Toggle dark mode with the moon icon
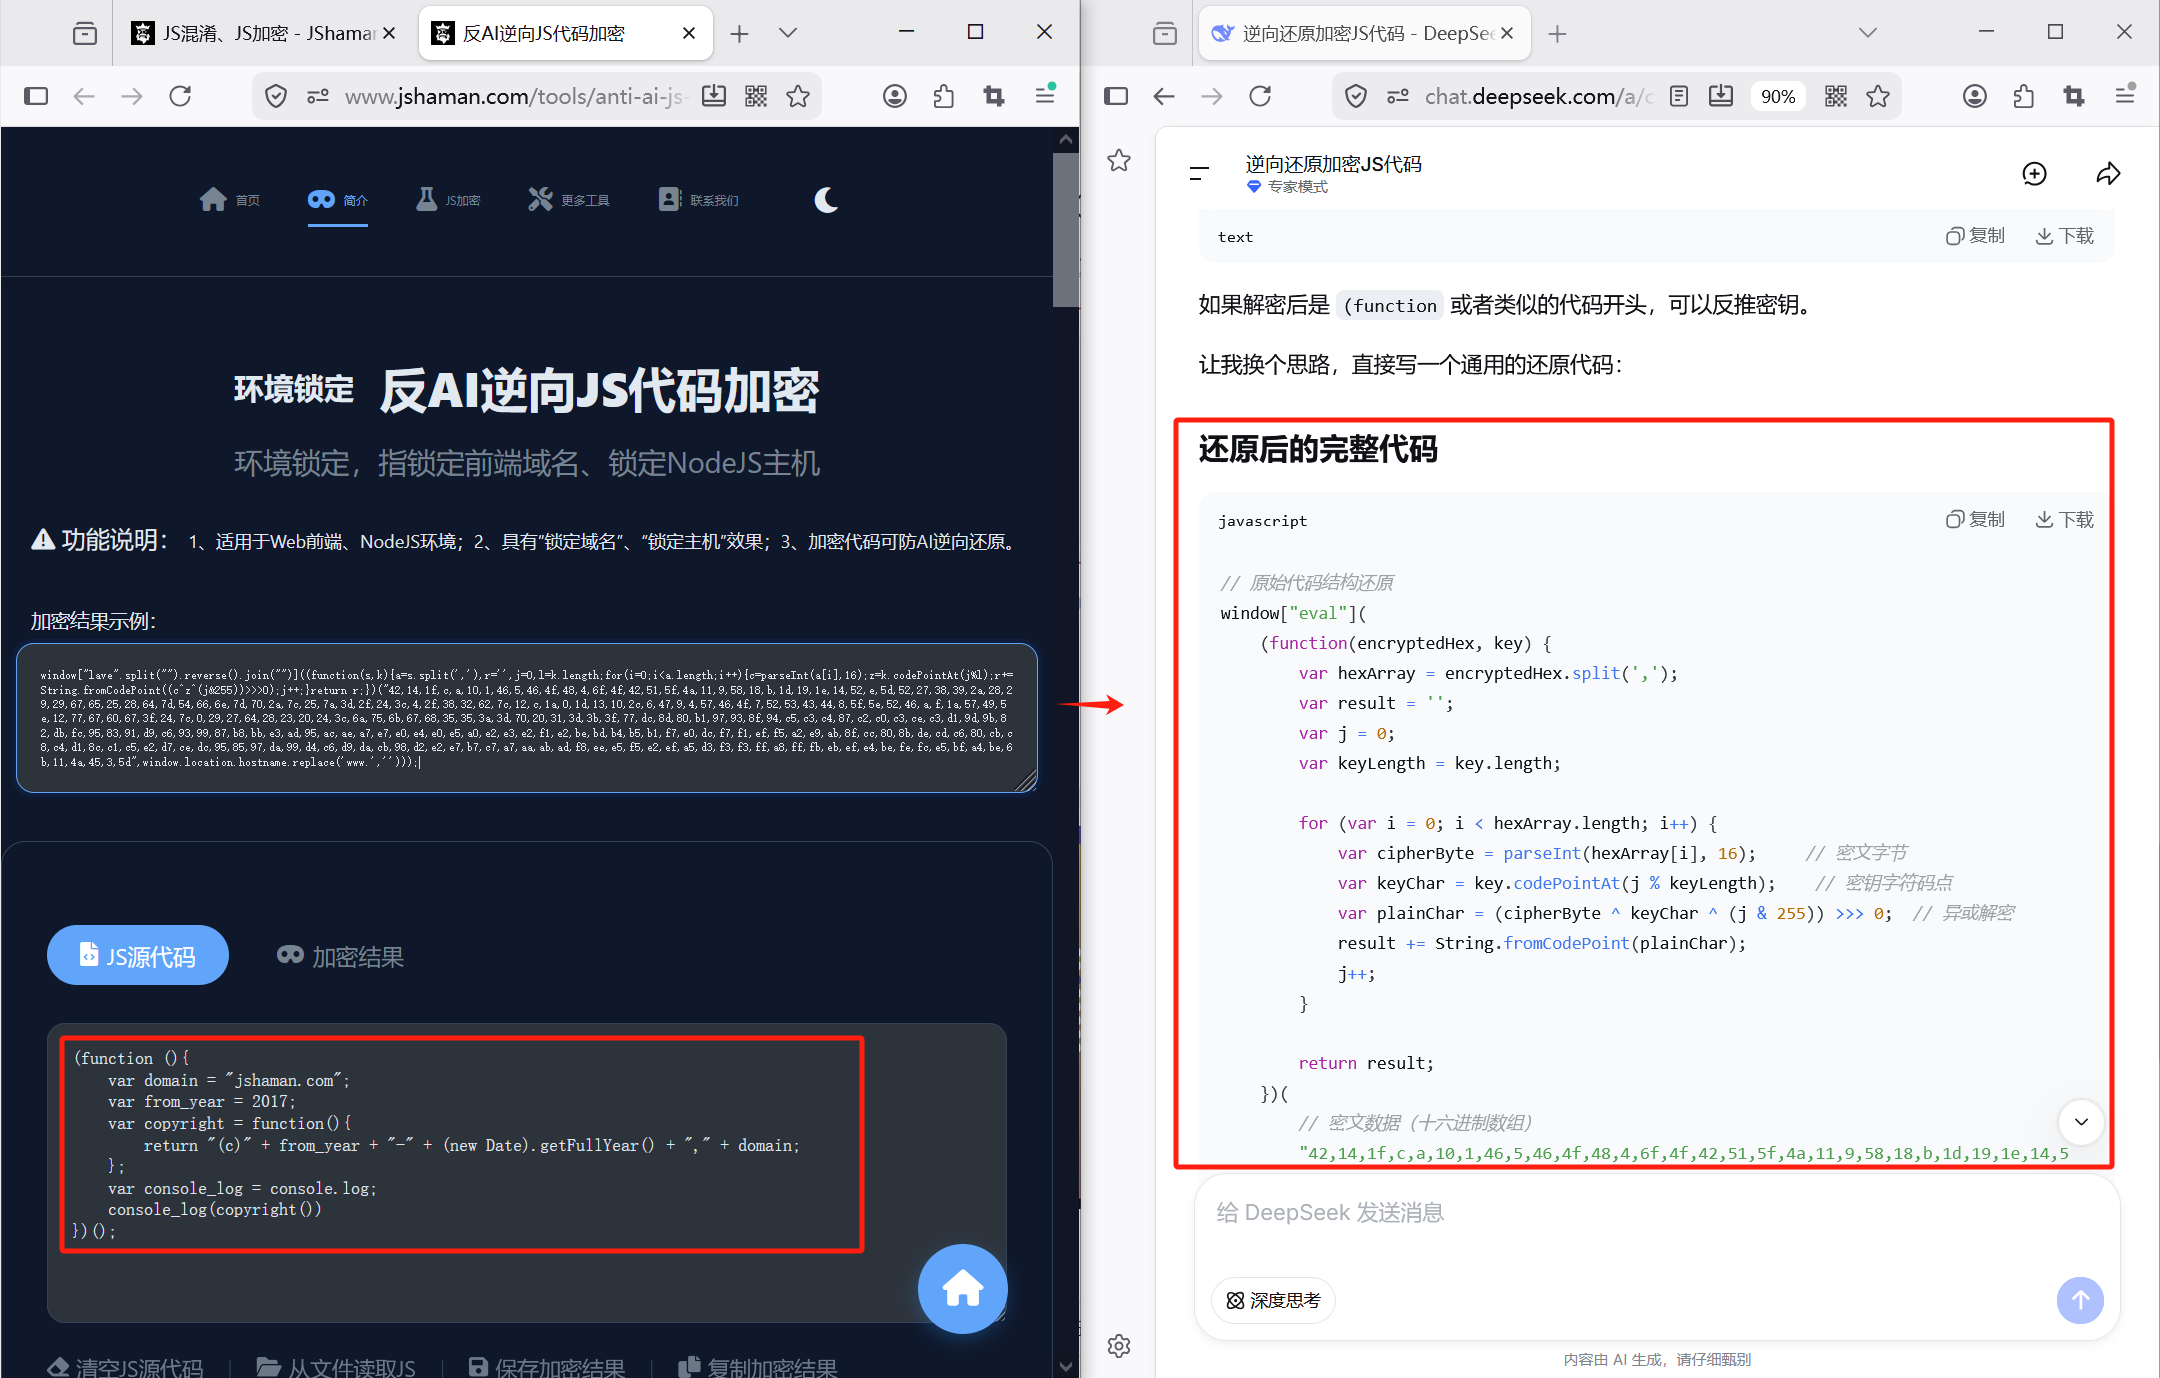 [826, 200]
